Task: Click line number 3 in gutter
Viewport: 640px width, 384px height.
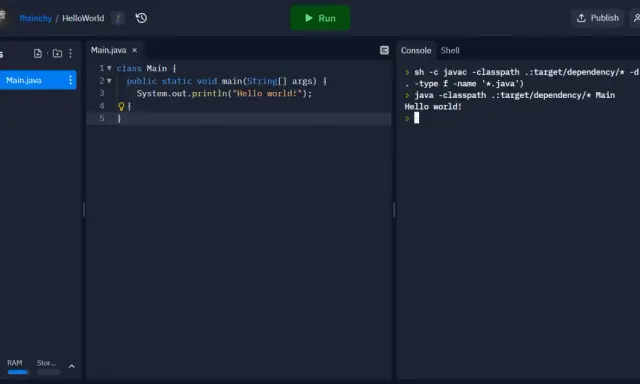Action: 102,93
